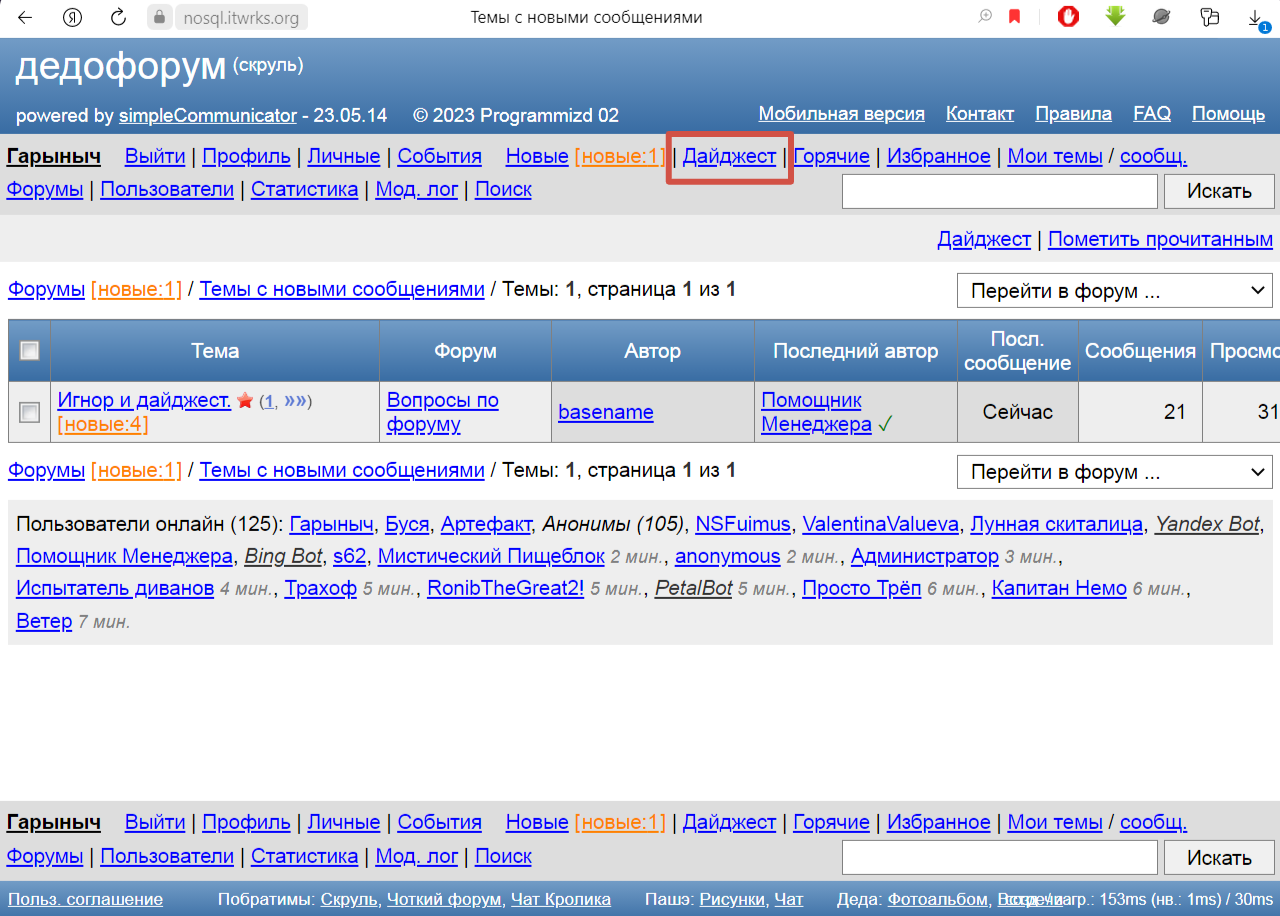The width and height of the screenshot is (1280, 916).
Task: Click 'Пометить прочитанным' link
Action: (x=1160, y=239)
